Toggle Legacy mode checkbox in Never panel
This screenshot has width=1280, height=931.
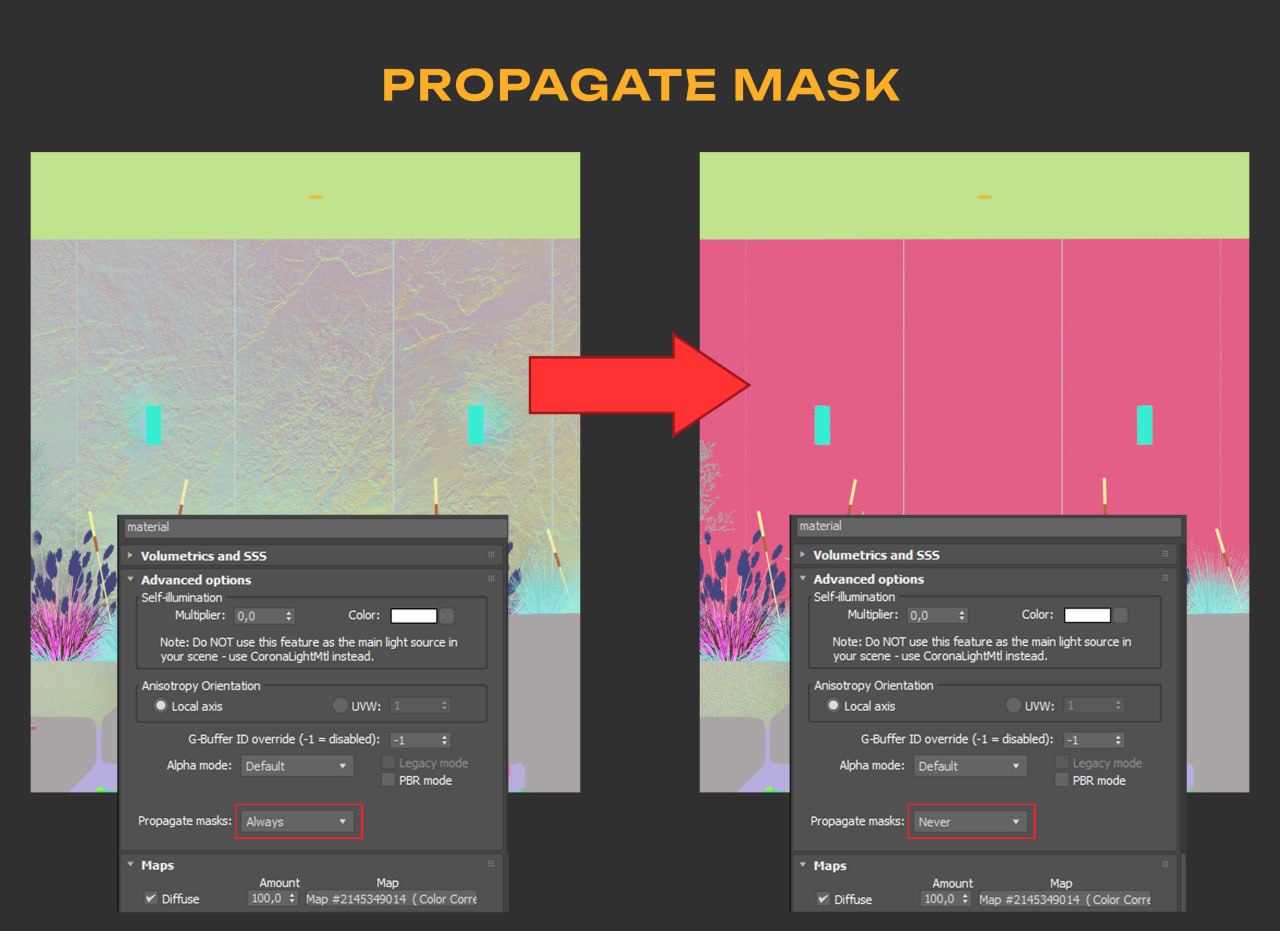pos(1062,763)
